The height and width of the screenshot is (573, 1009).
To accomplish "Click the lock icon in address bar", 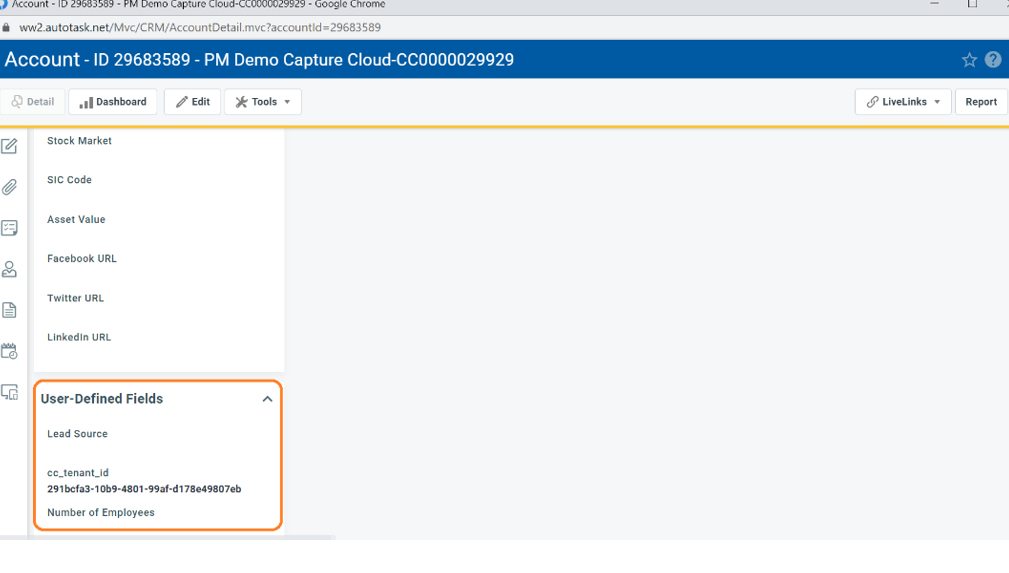I will pyautogui.click(x=7, y=28).
